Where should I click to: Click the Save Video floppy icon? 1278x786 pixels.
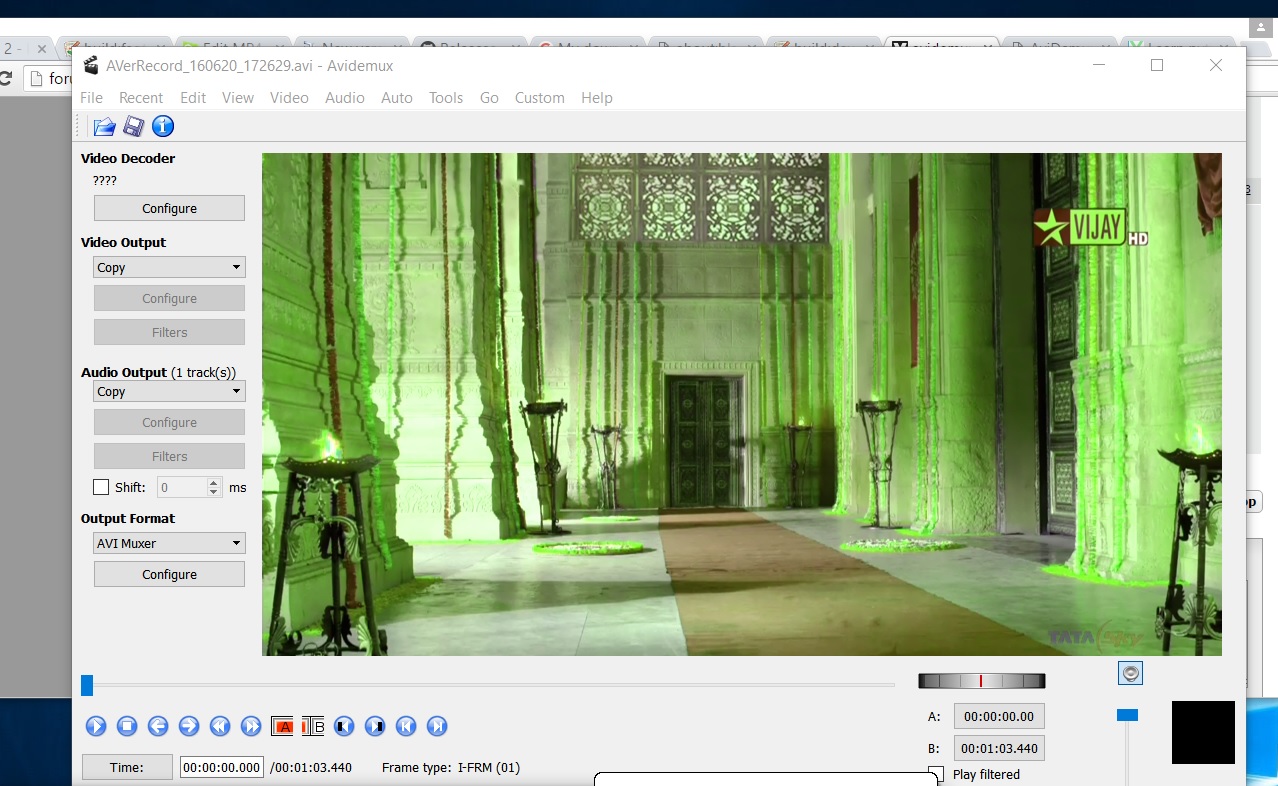pos(133,126)
